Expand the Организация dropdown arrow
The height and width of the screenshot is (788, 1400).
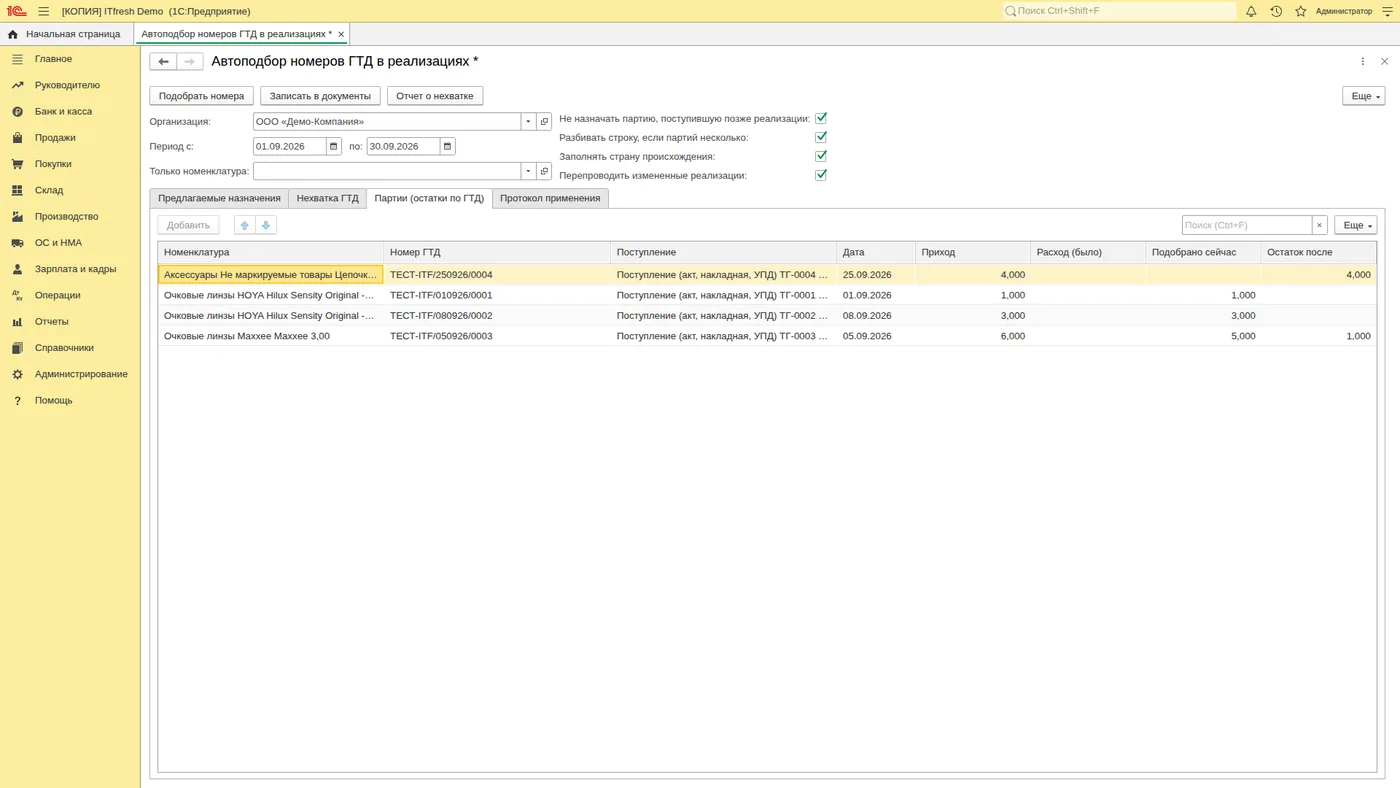528,121
